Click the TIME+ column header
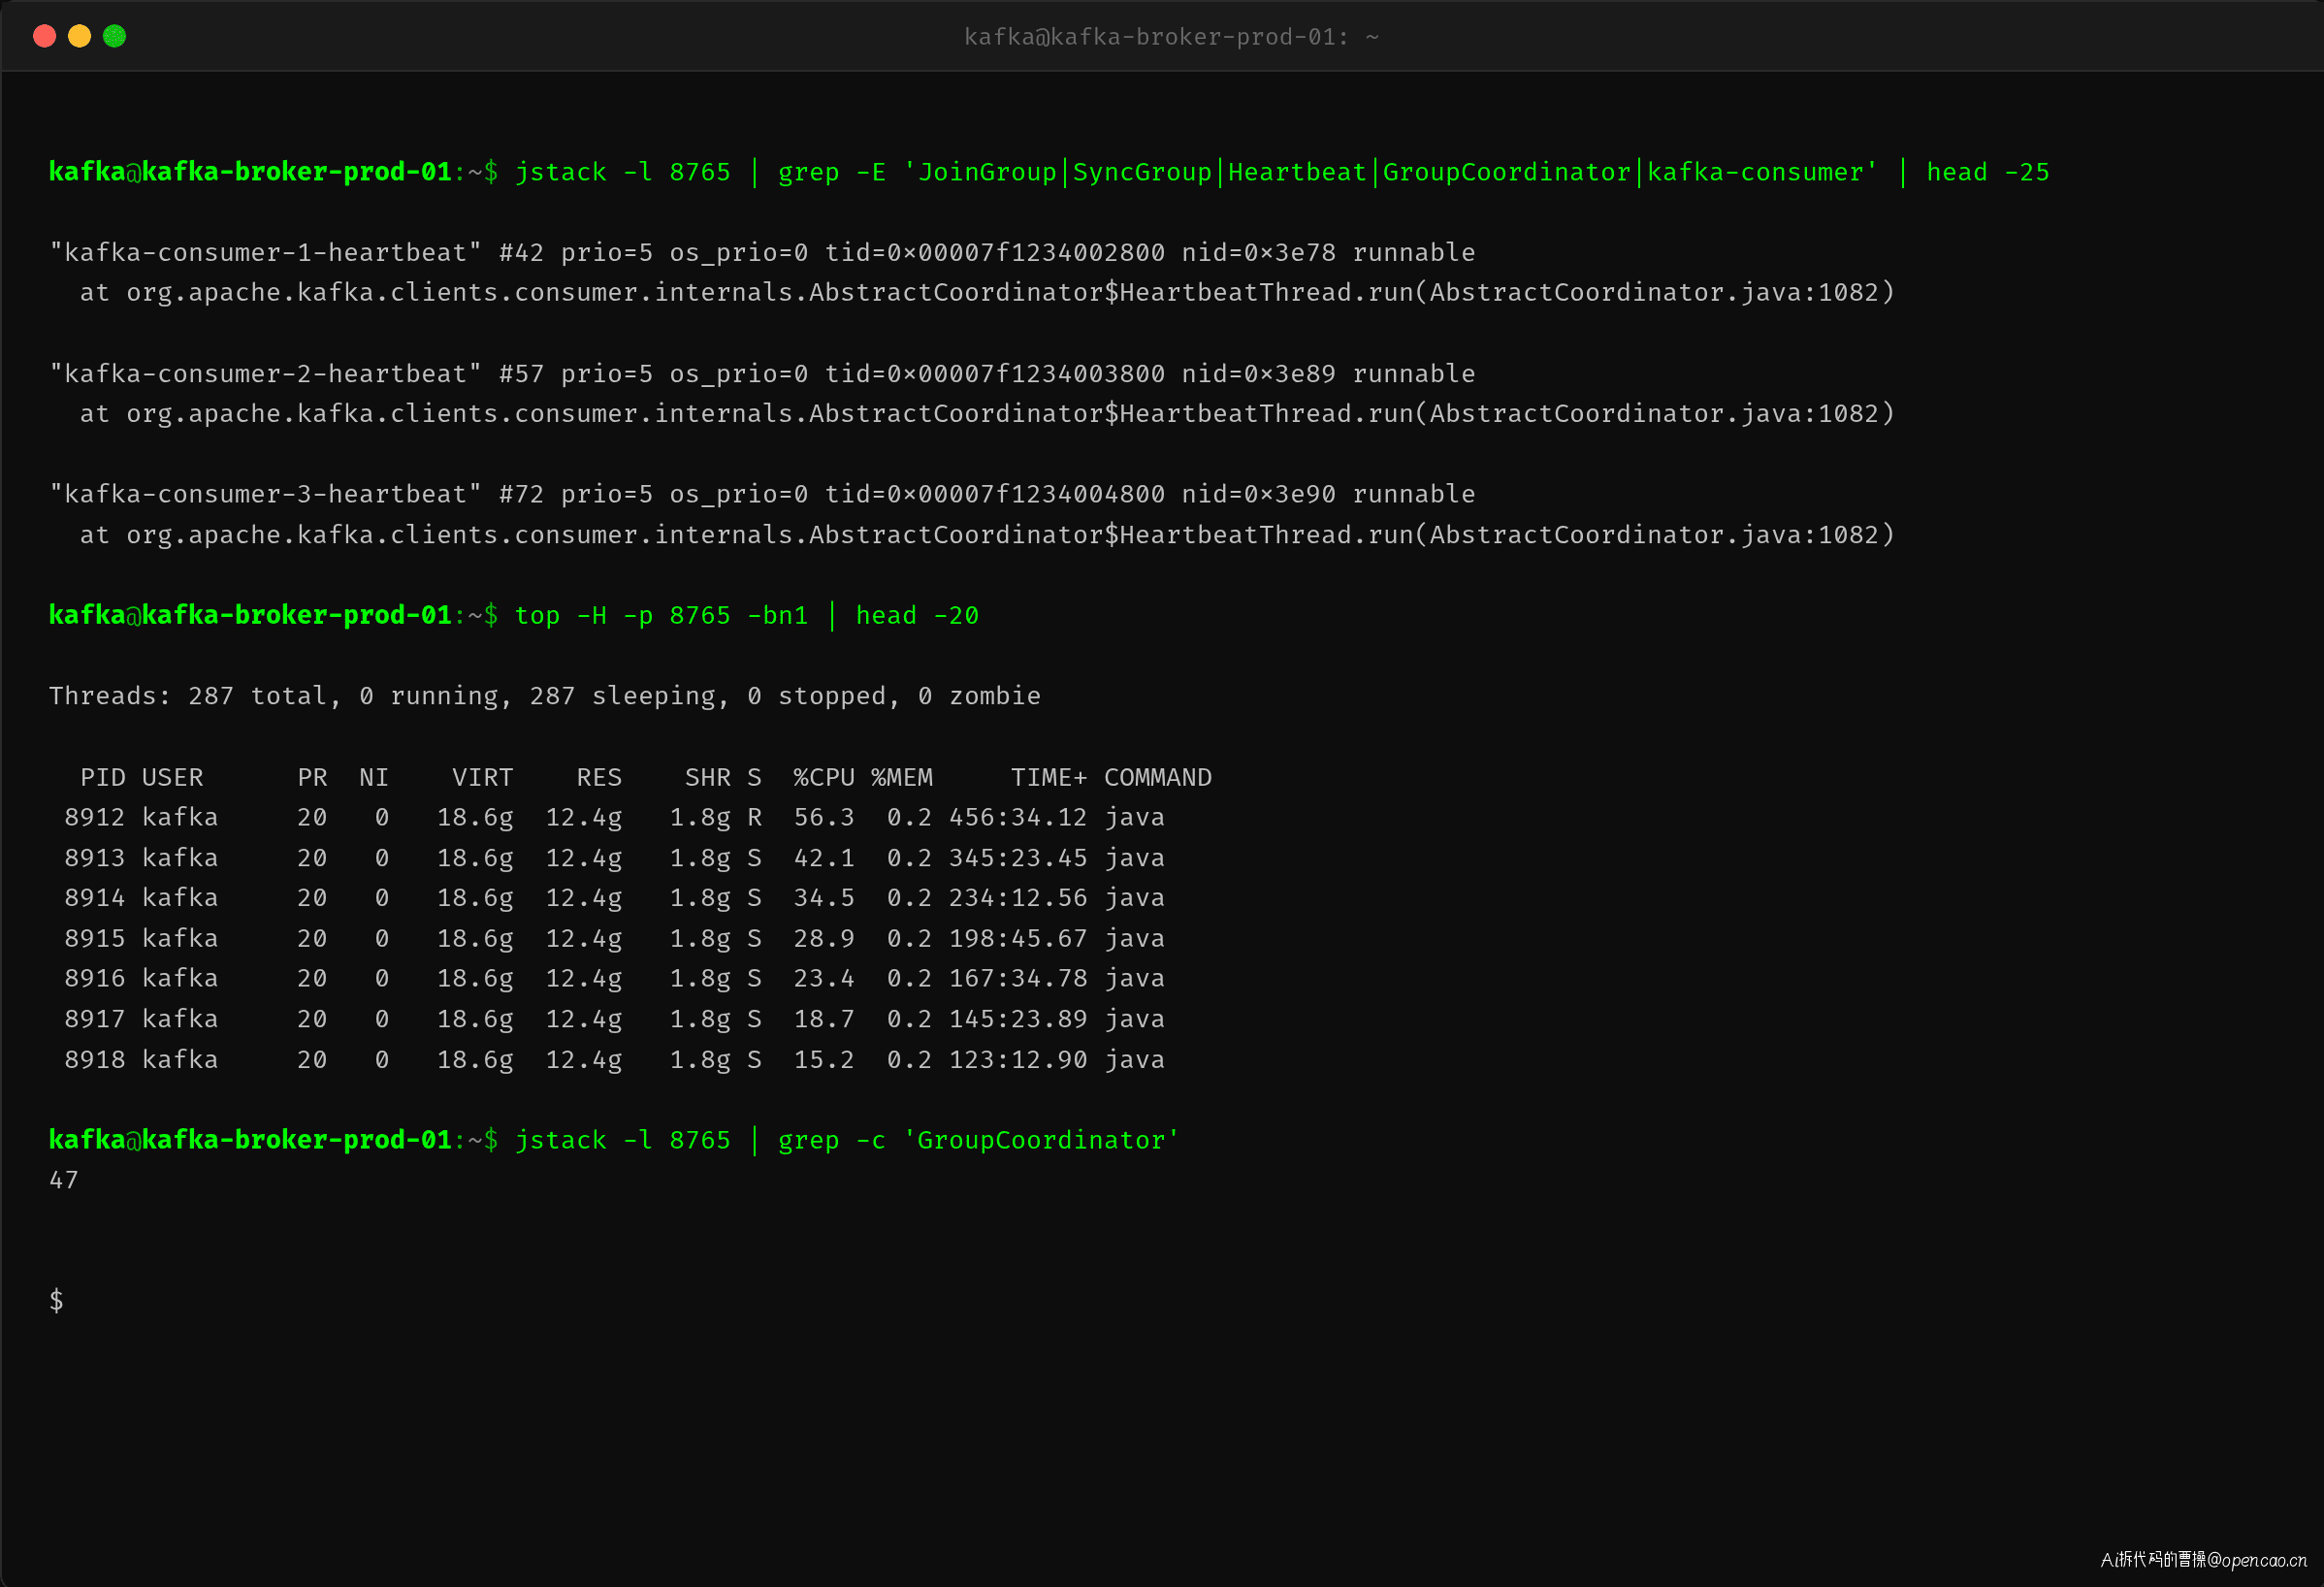Viewport: 2324px width, 1587px height. click(1048, 777)
